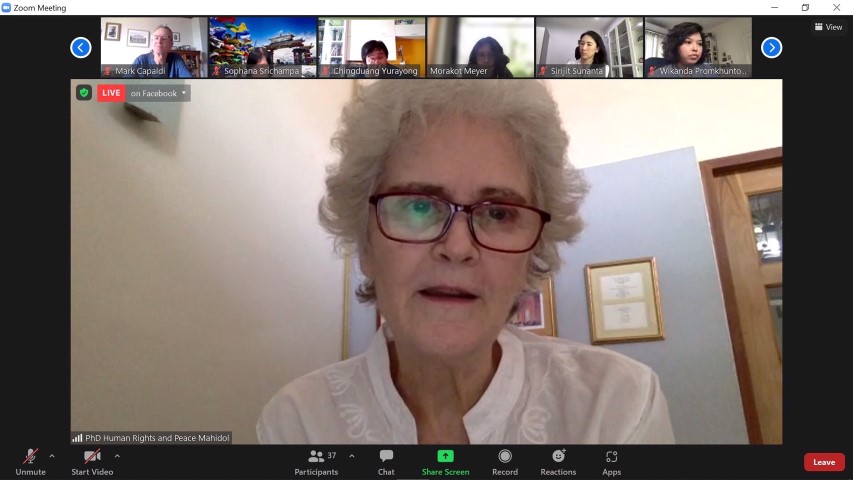Screen dimensions: 853x480
Task: Open the Apps panel
Action: coord(611,462)
